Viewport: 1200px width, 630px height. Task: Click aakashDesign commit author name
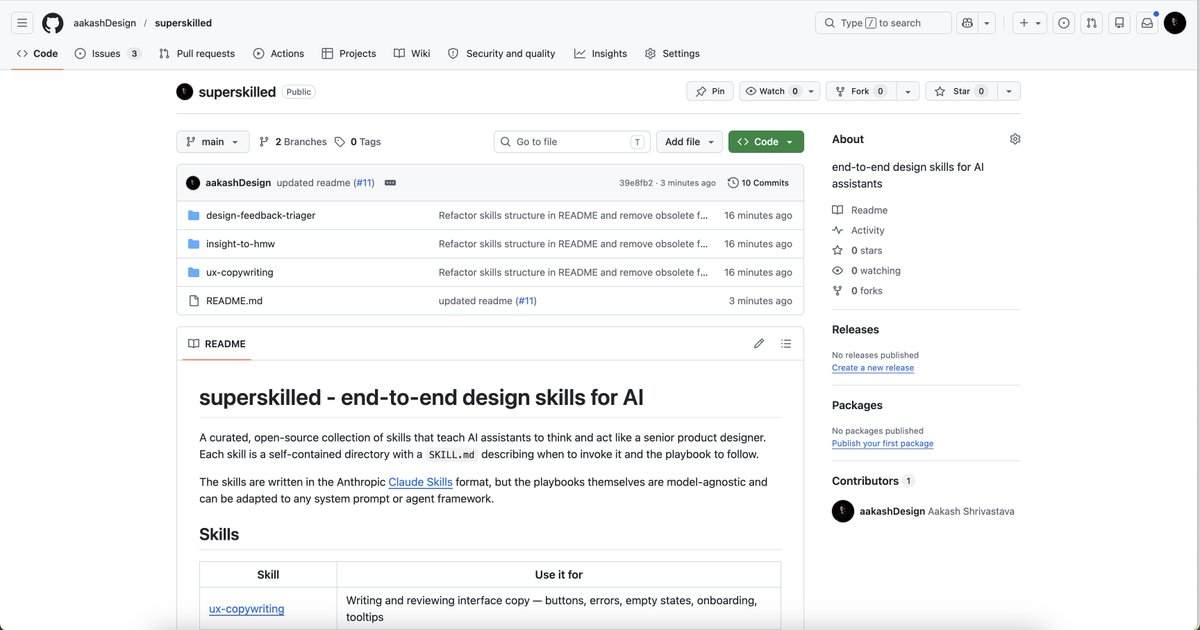pos(238,183)
